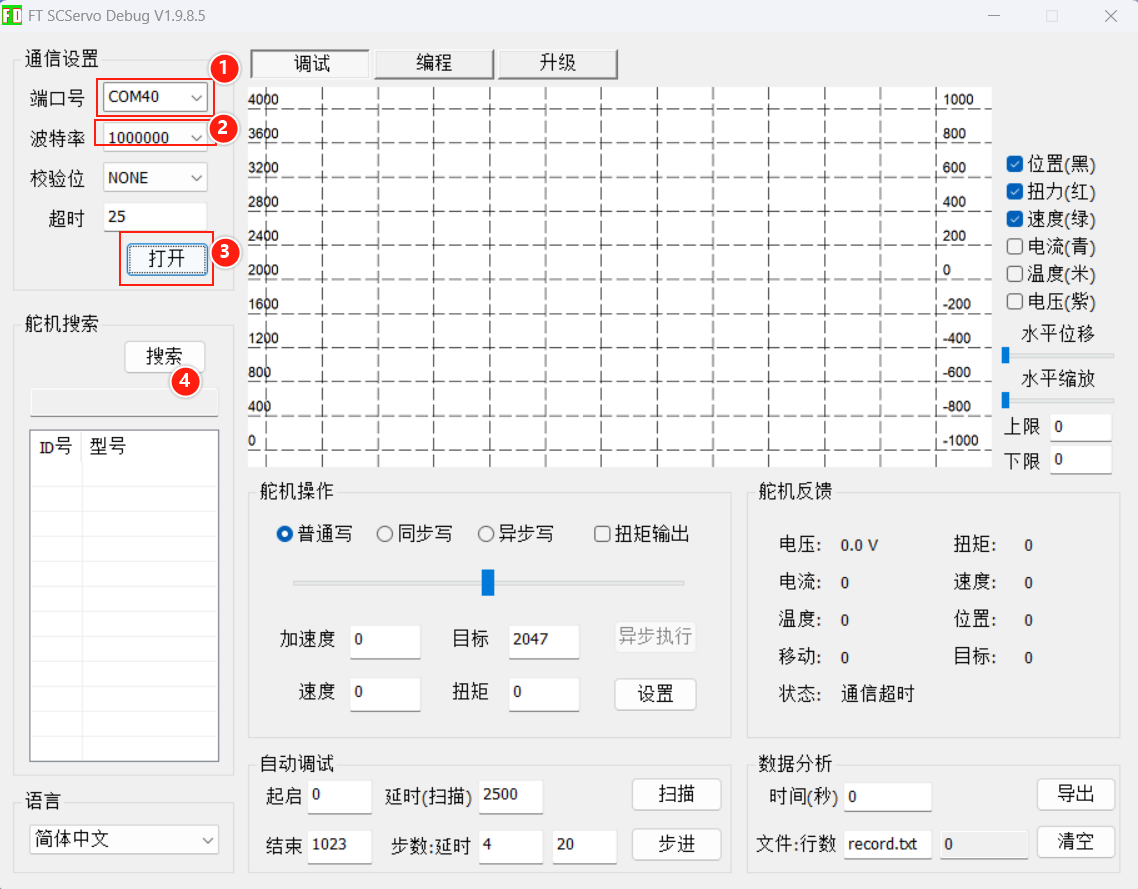Viewport: 1138px width, 889px height.
Task: Clear data with the 清空 button
Action: (1076, 842)
